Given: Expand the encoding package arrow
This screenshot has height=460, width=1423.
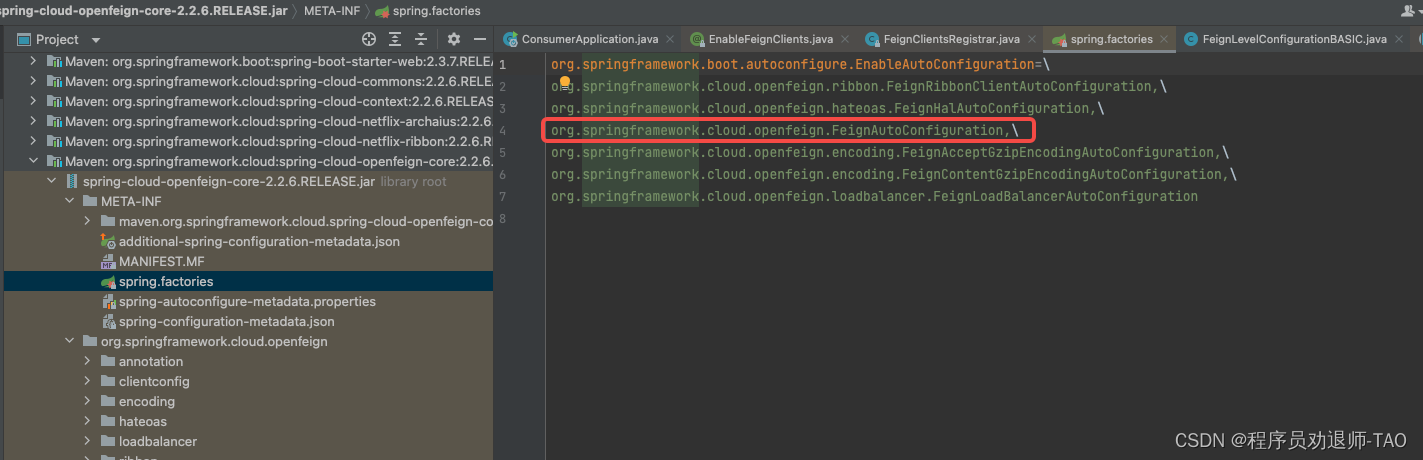Looking at the screenshot, I should point(87,402).
